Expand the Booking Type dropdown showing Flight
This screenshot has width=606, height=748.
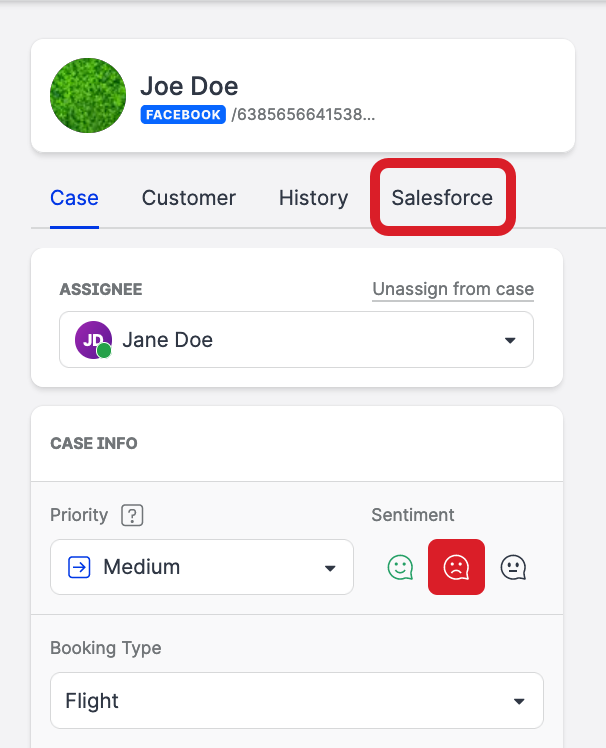click(x=296, y=701)
